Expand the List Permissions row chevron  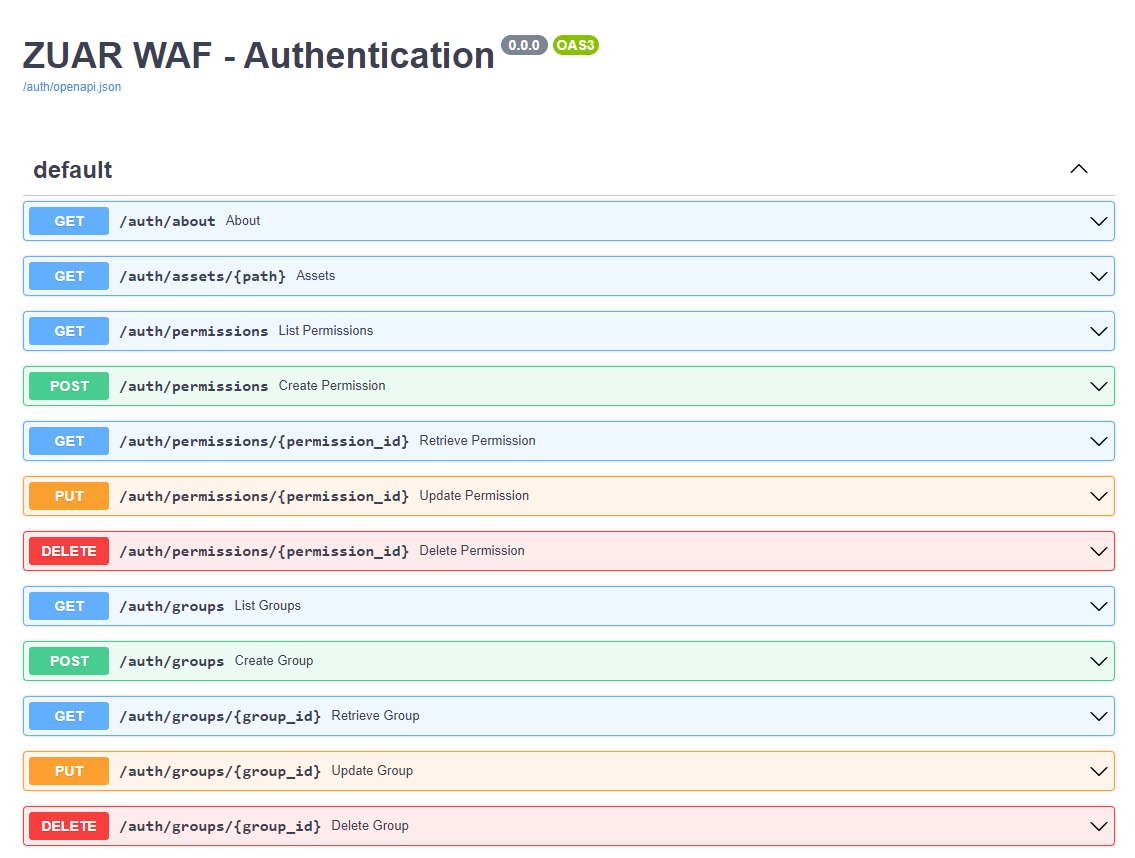click(x=1098, y=332)
